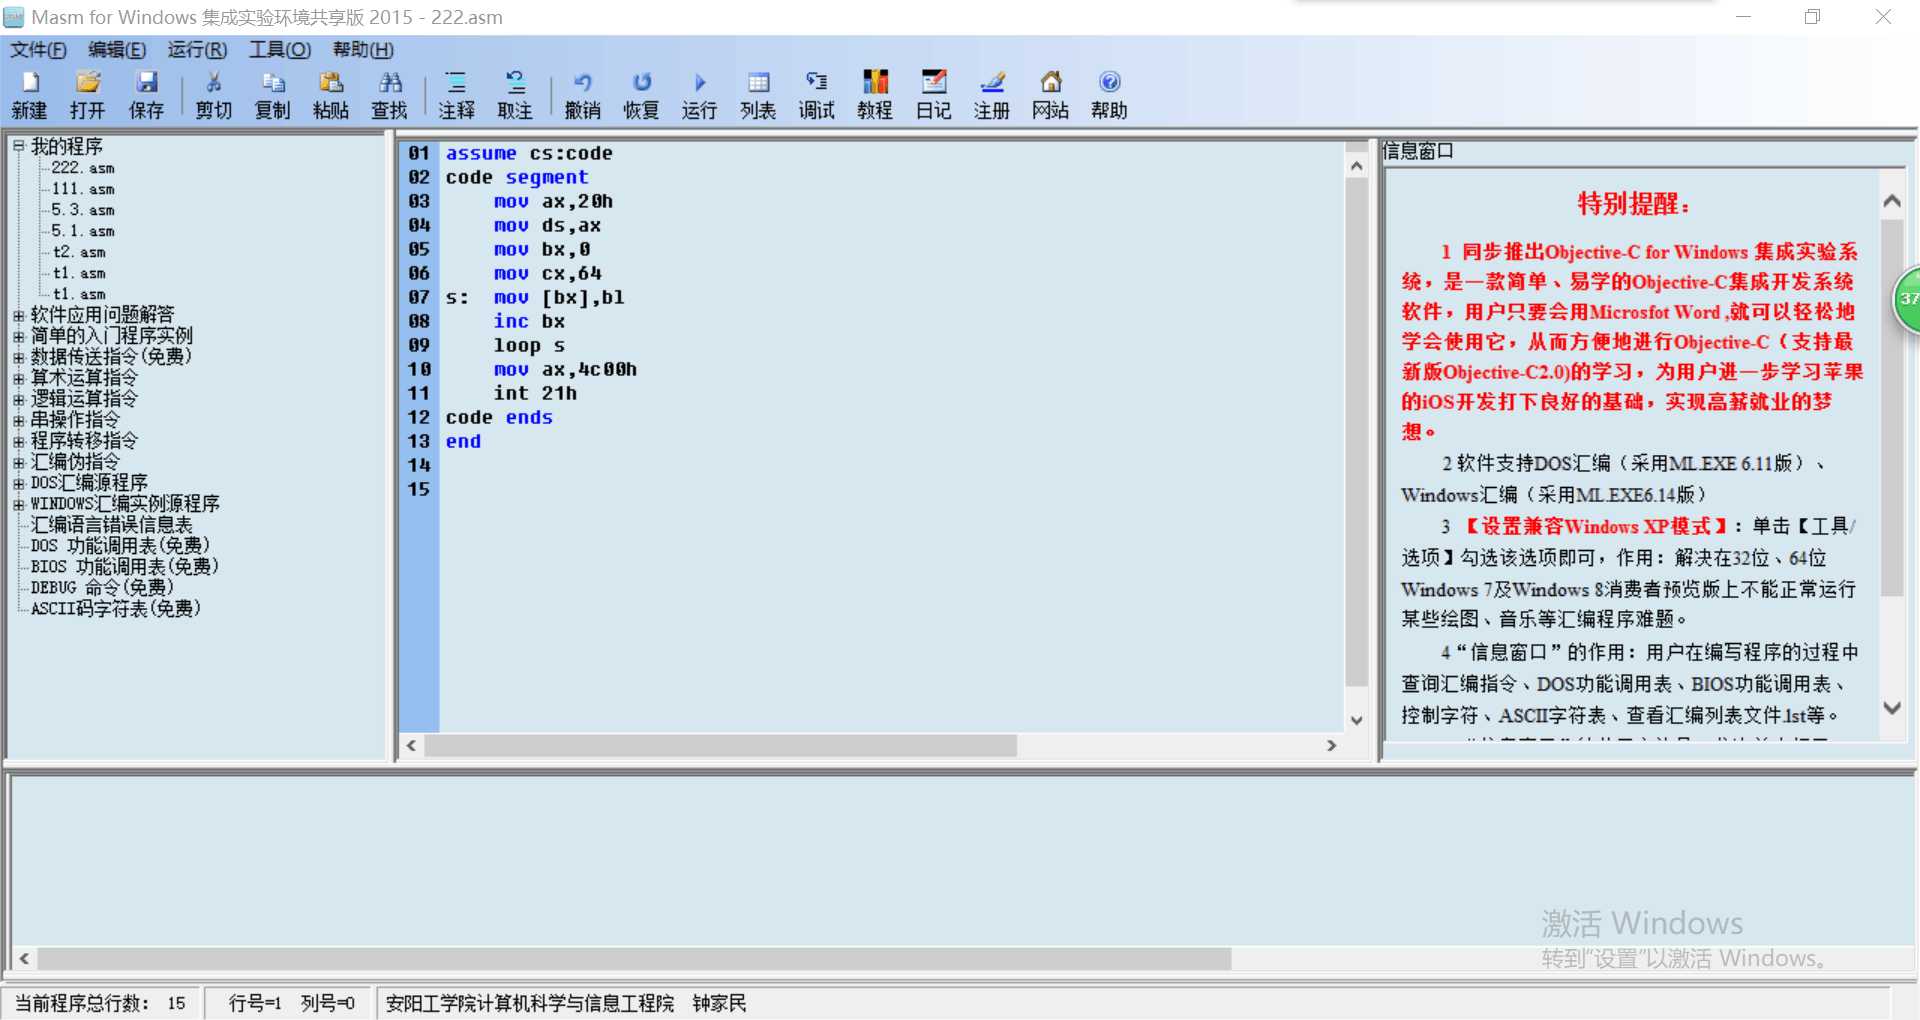This screenshot has width=1920, height=1020.
Task: Open the 工具(O) menu
Action: [280, 50]
